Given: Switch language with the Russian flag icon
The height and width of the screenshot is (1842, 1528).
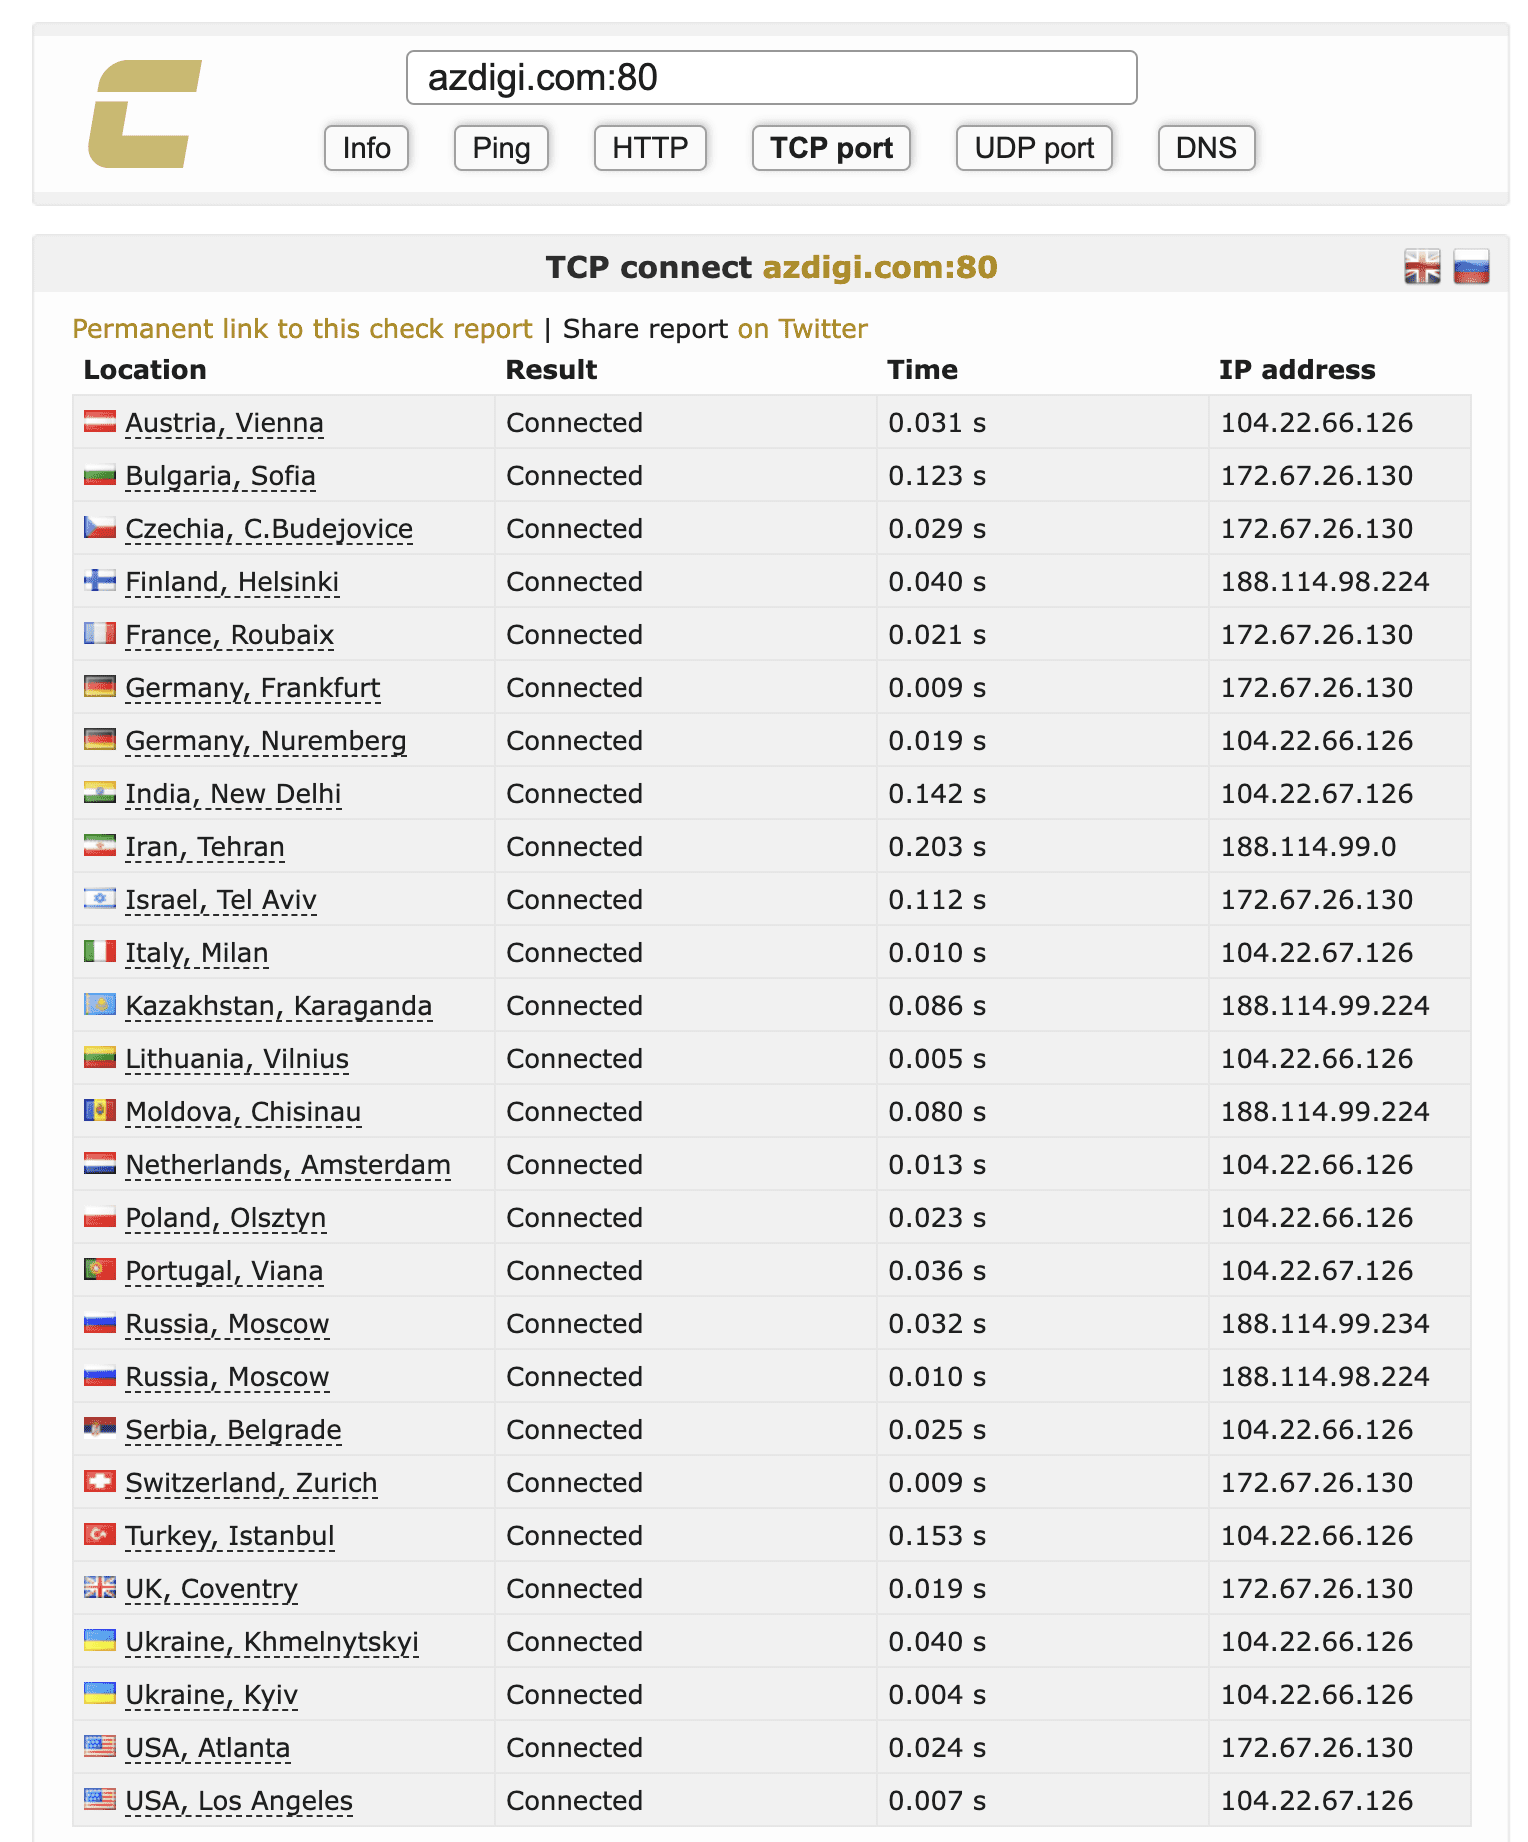Looking at the screenshot, I should click(x=1471, y=267).
